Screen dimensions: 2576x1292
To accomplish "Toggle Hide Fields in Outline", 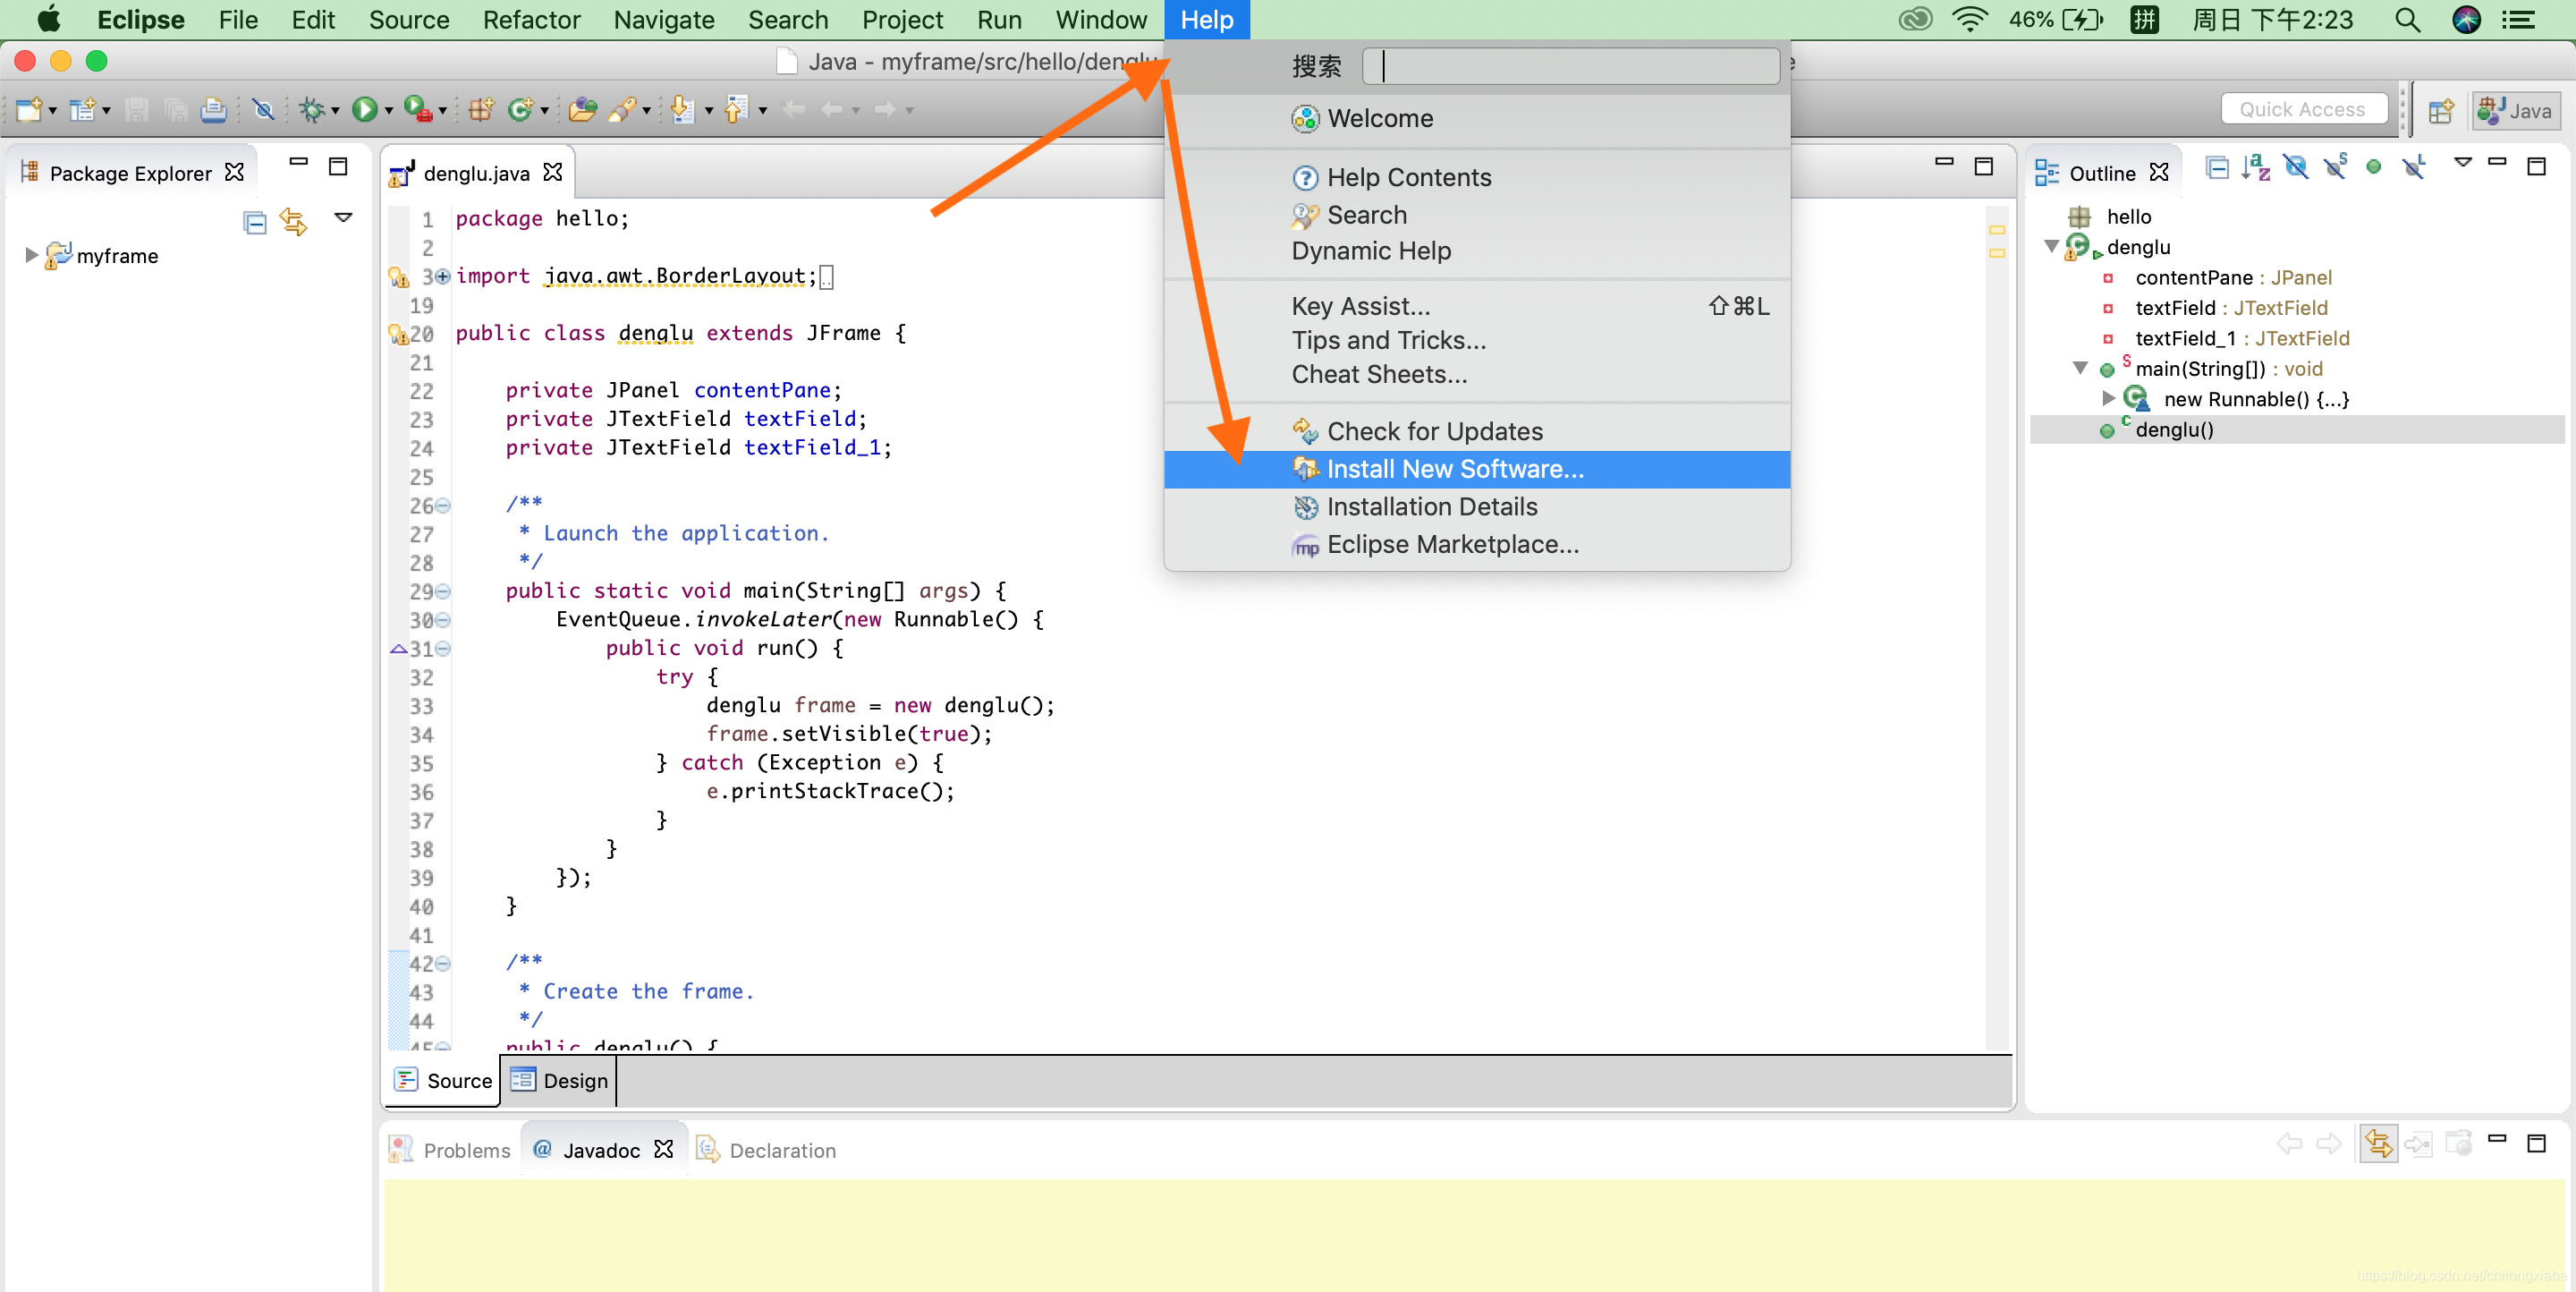I will (x=2296, y=168).
